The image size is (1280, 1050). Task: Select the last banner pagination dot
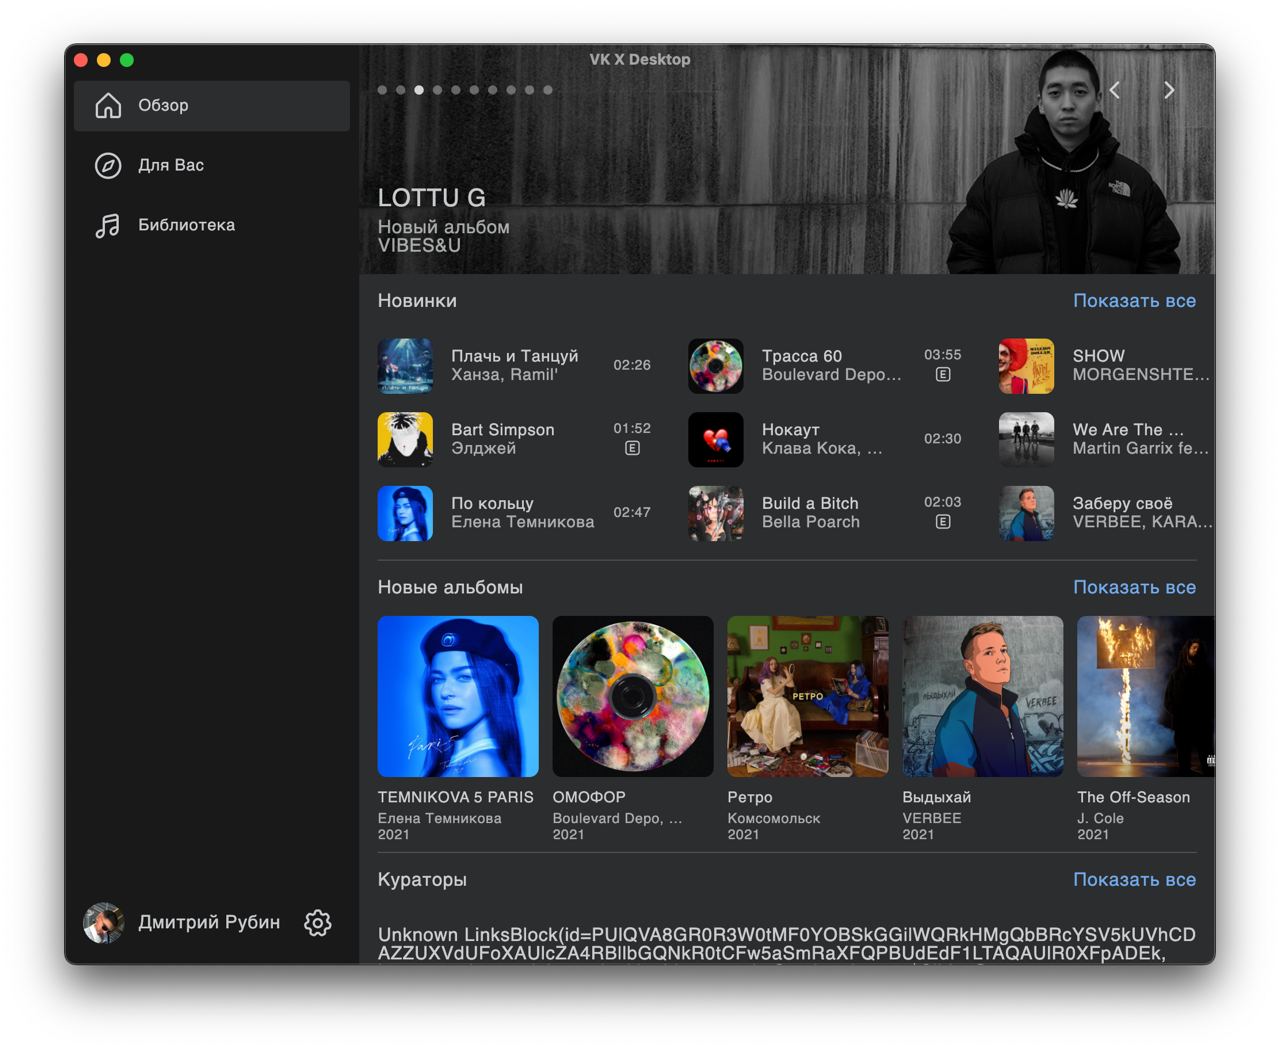tap(548, 90)
